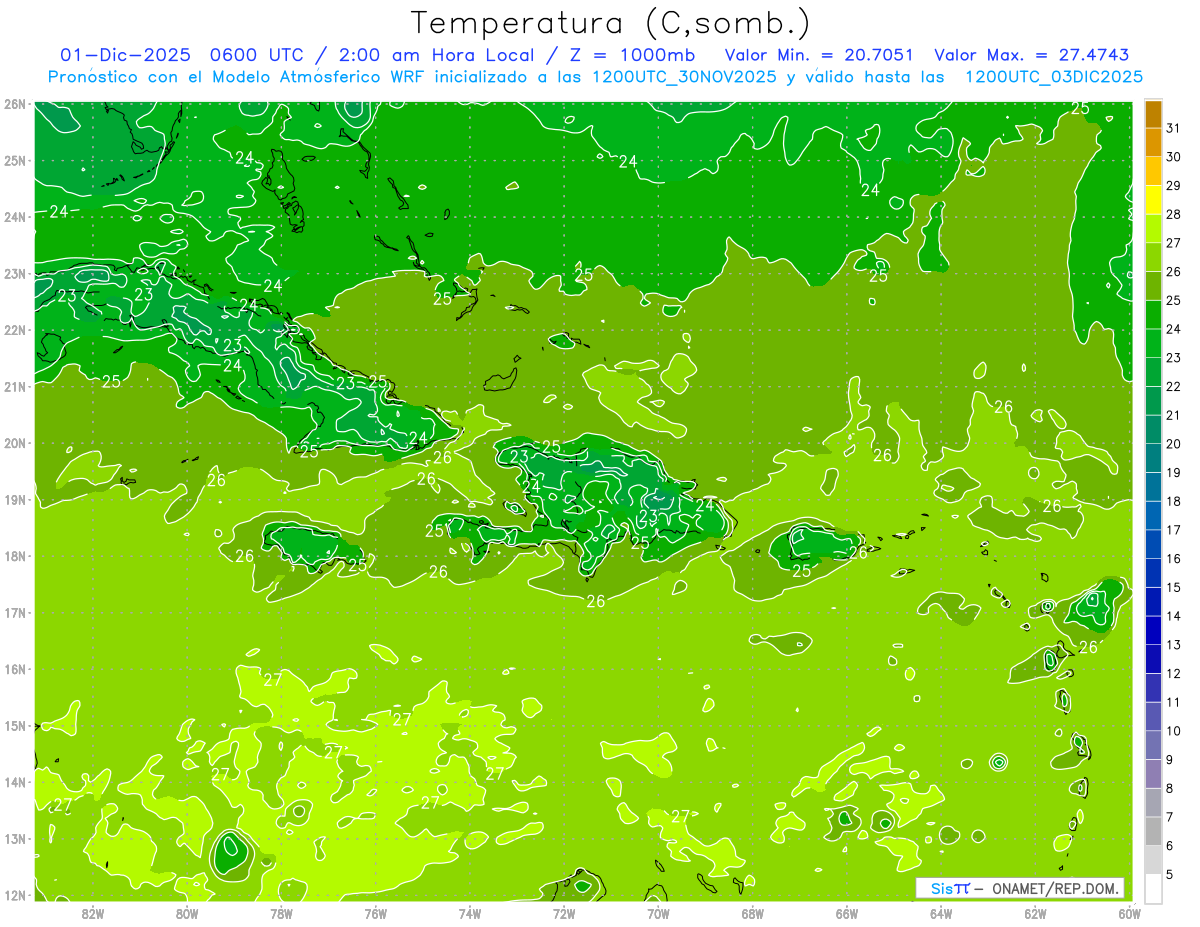Click the "13N" latitude axis label

(14, 839)
